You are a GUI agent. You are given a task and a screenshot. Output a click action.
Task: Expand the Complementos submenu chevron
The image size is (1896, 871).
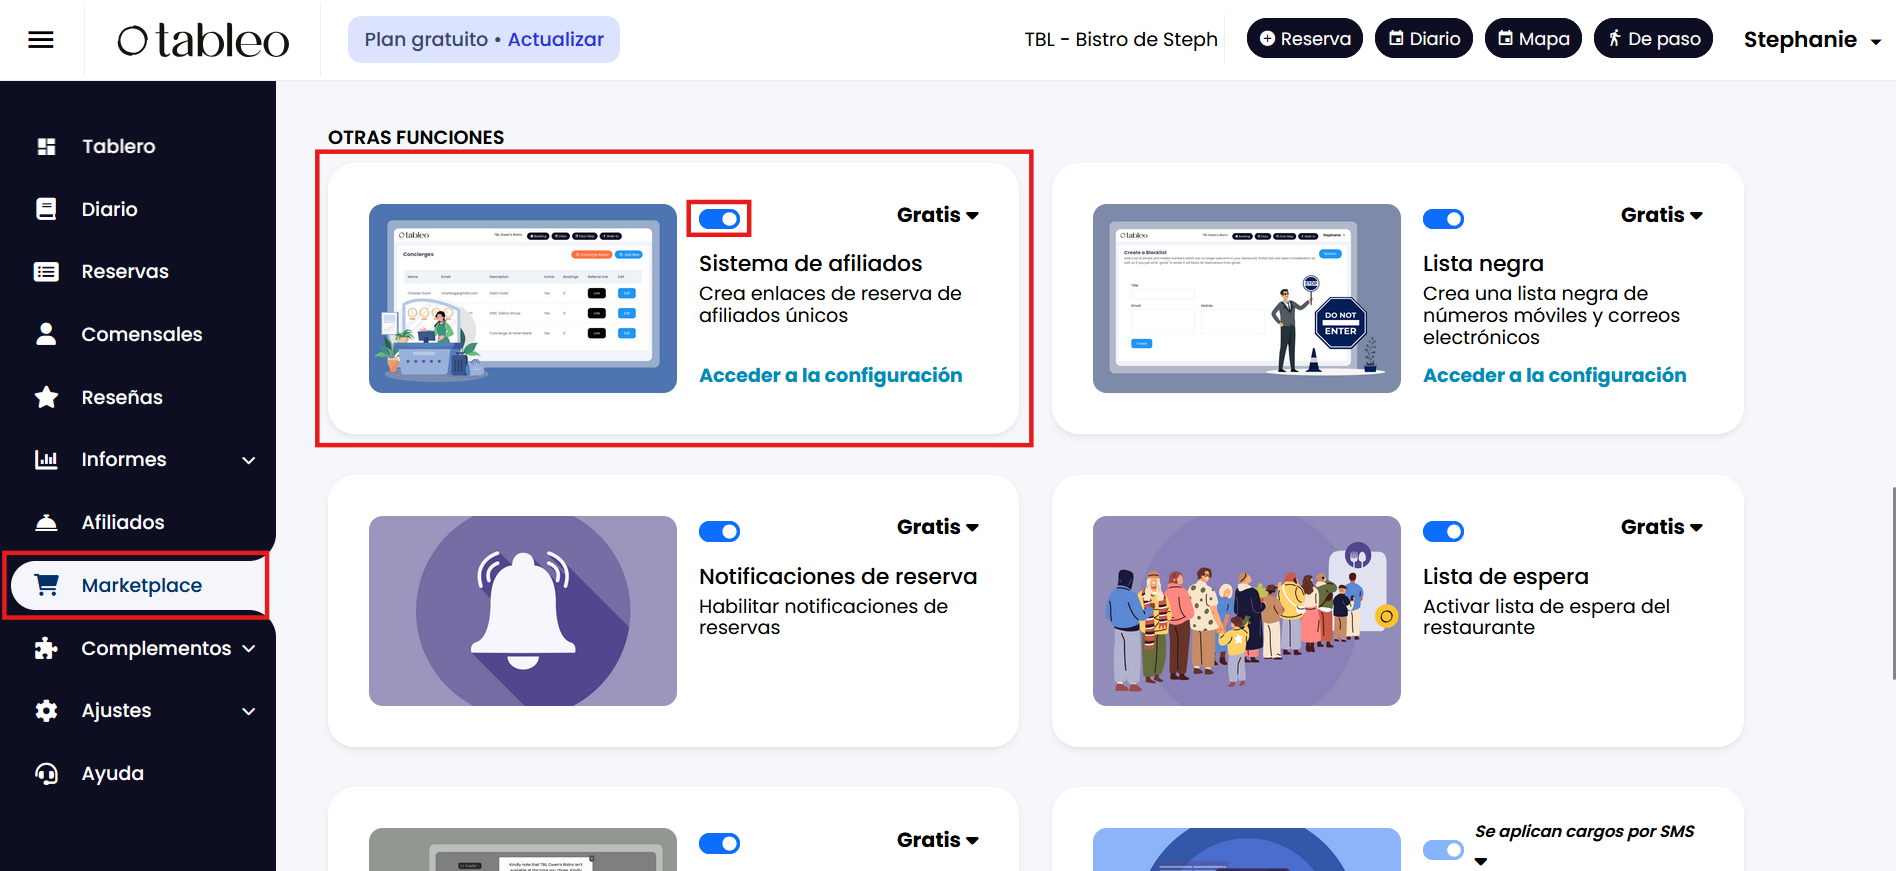tap(249, 648)
